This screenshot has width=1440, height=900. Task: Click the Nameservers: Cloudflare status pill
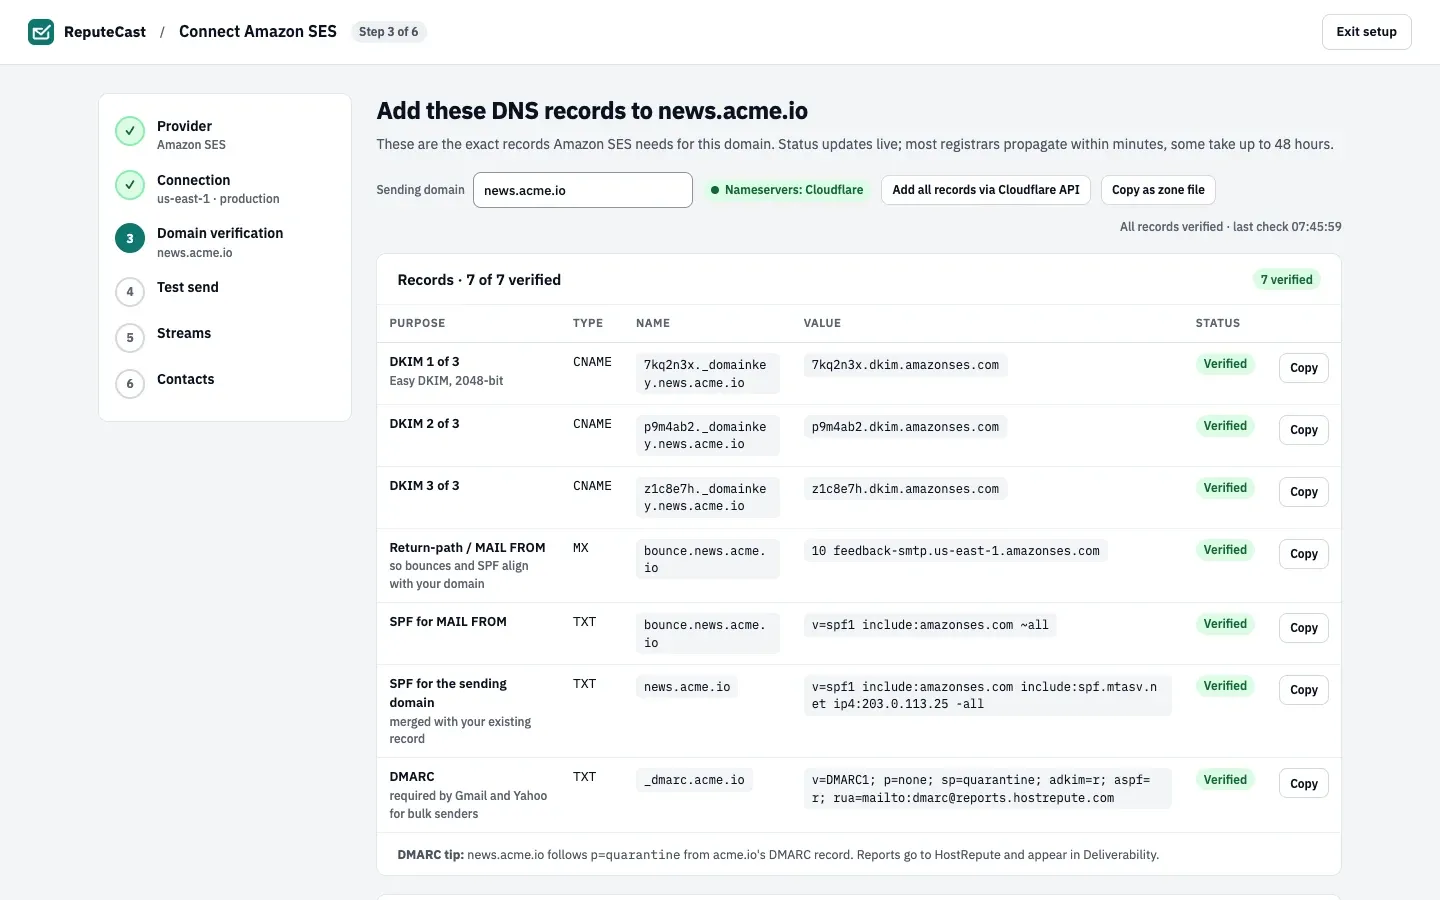pyautogui.click(x=787, y=190)
